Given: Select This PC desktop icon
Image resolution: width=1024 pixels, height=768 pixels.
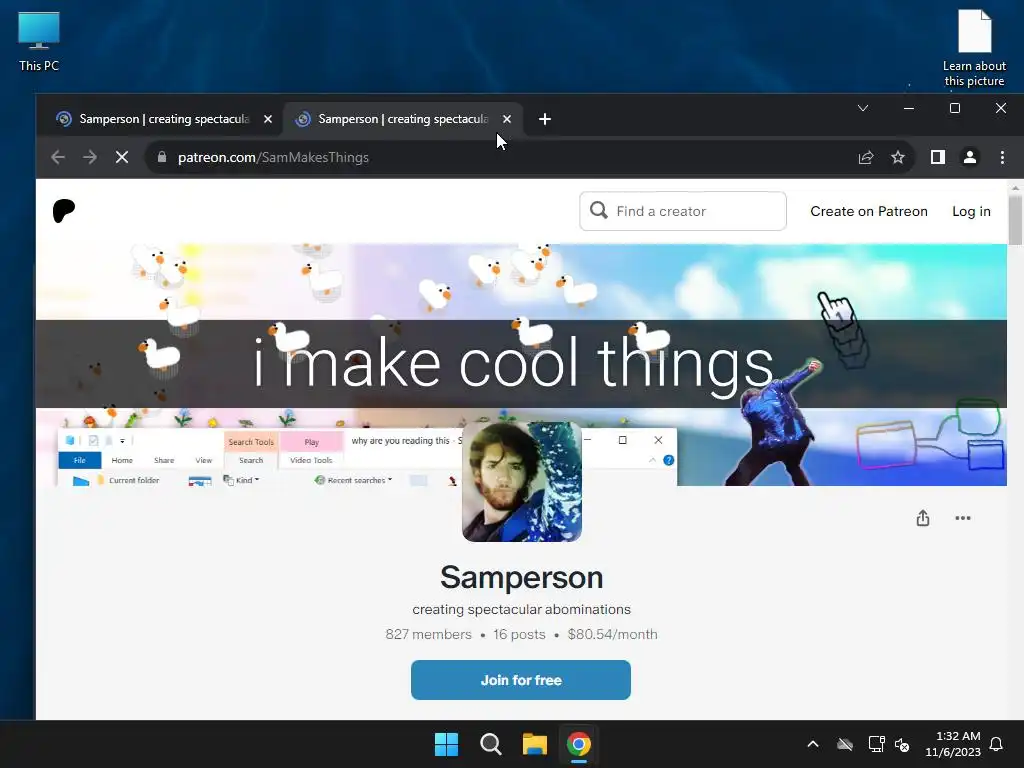Looking at the screenshot, I should (39, 42).
